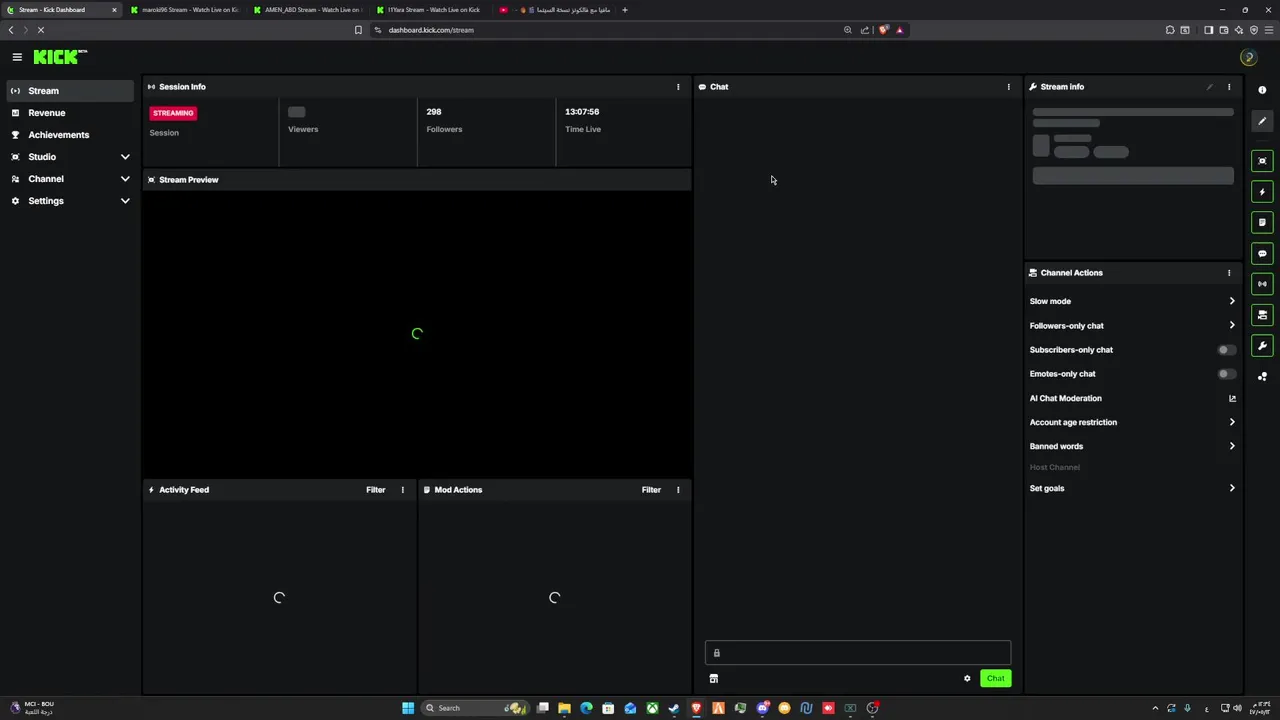1280x720 pixels.
Task: Open Session Info options menu
Action: click(x=678, y=87)
